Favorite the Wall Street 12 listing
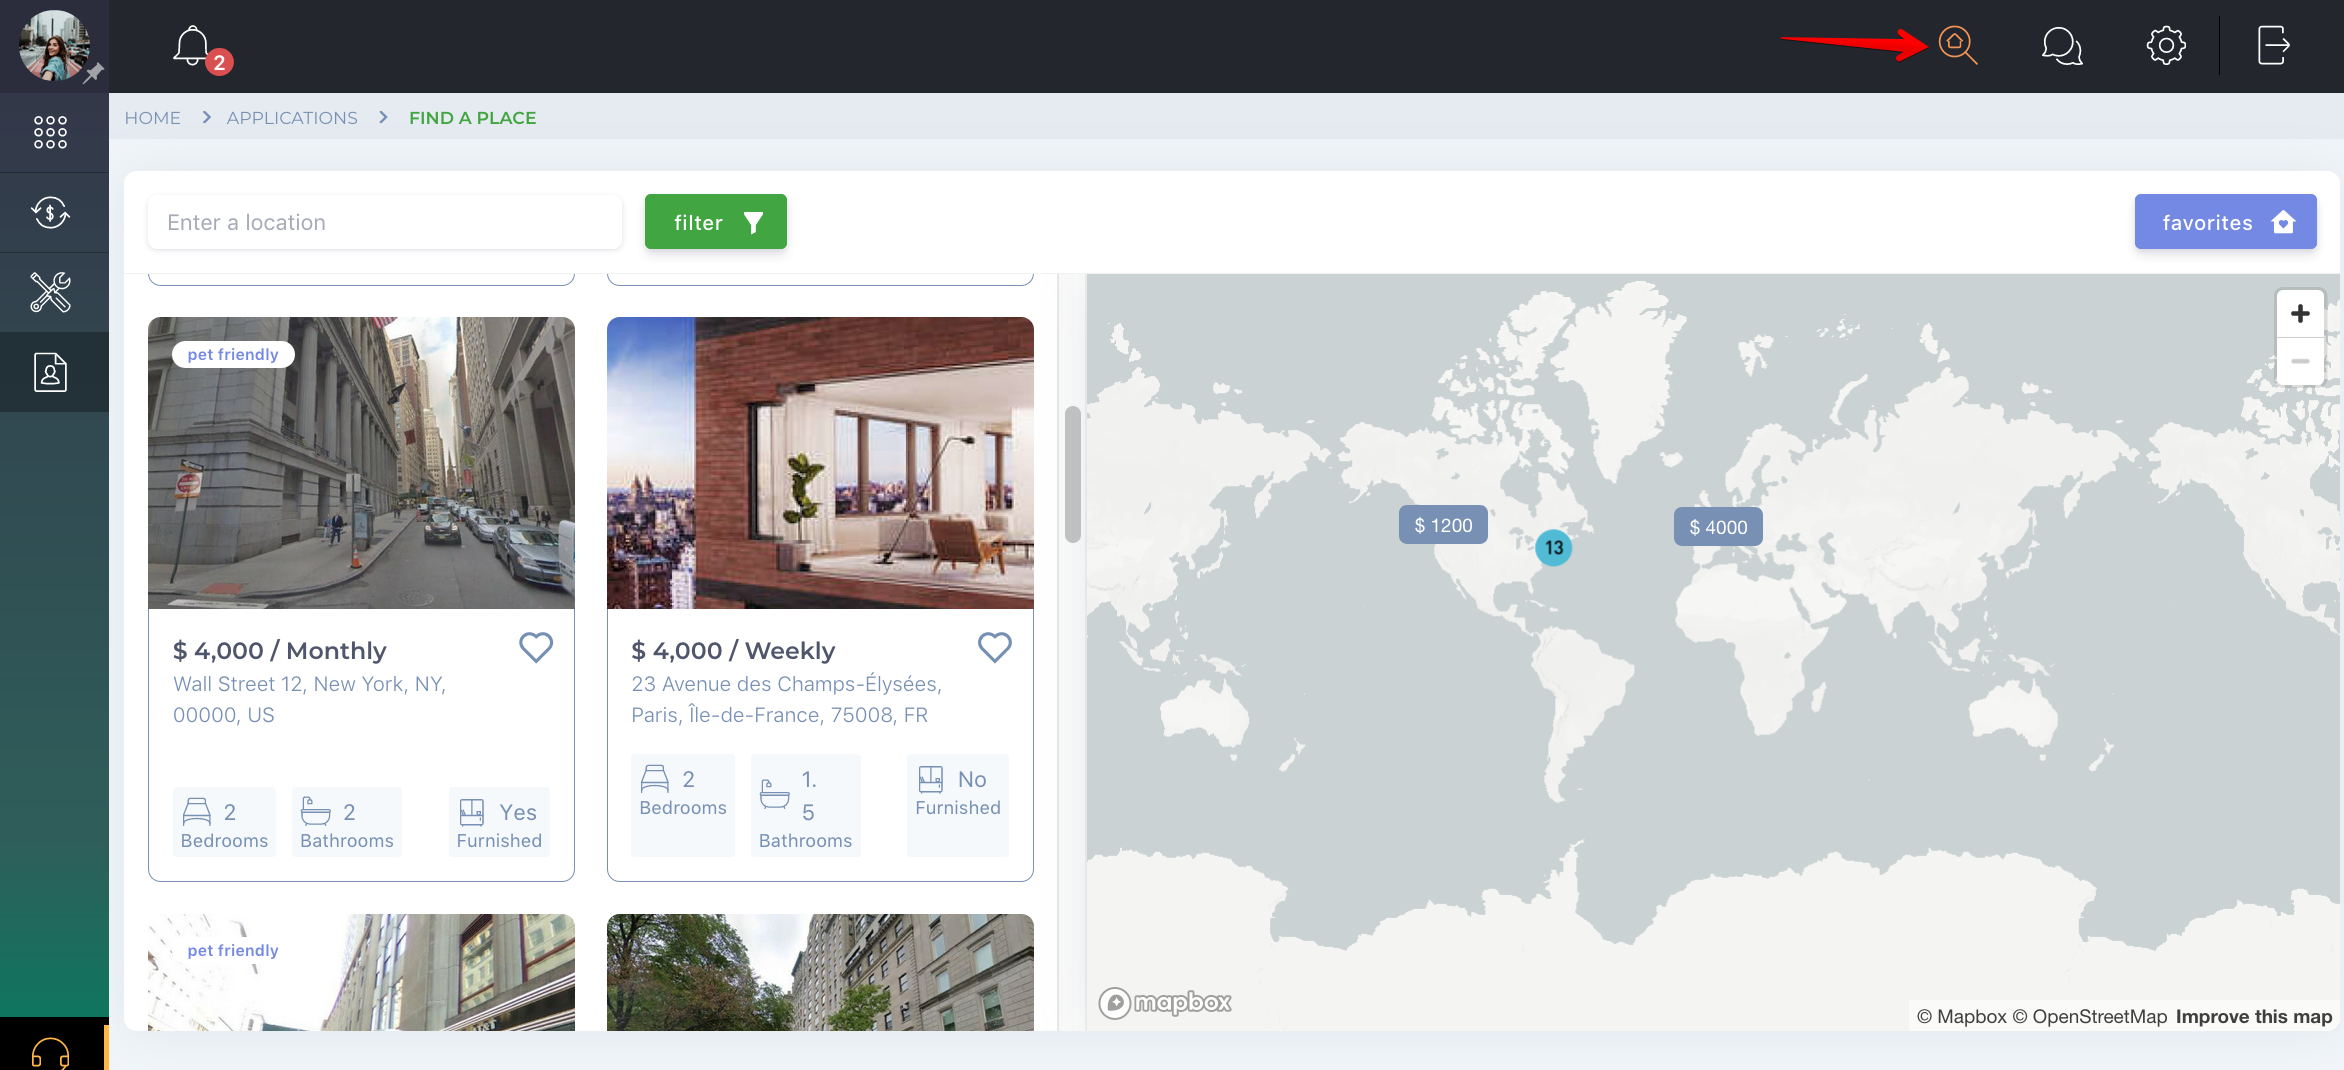Image resolution: width=2344 pixels, height=1070 pixels. 536,648
